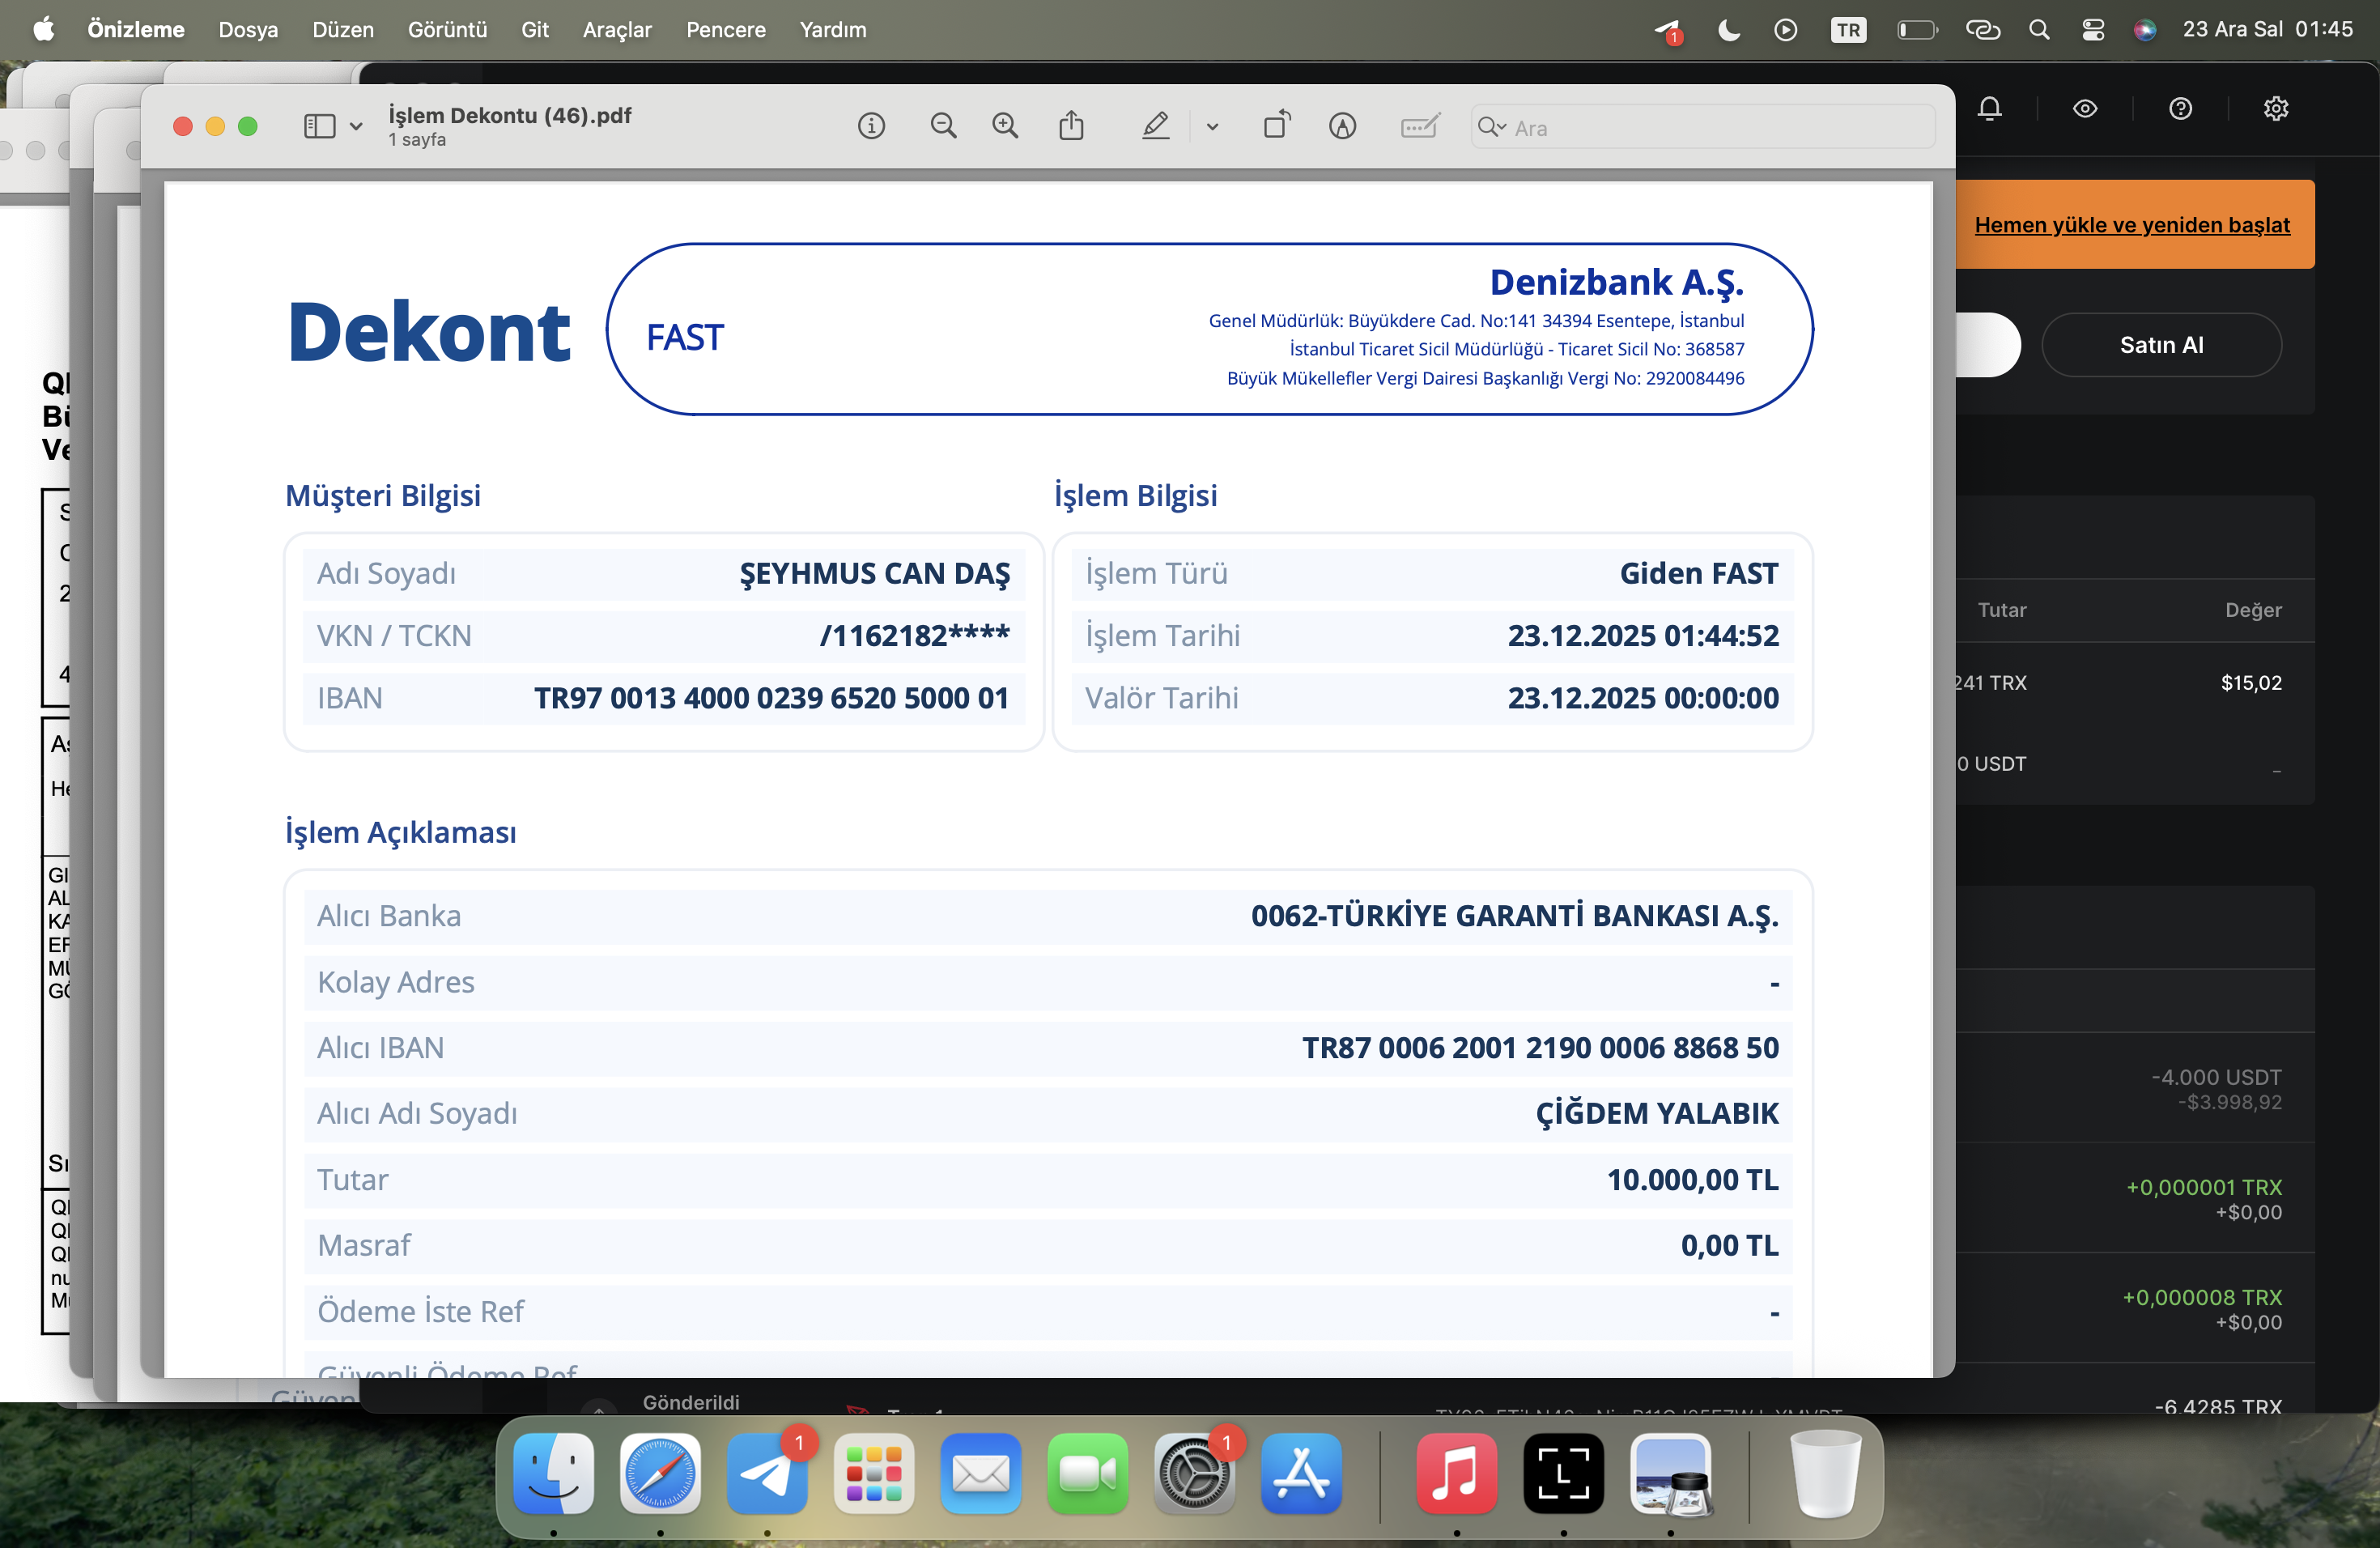Viewport: 2380px width, 1548px height.
Task: Expand the sidebar view options chevron
Action: [x=356, y=126]
